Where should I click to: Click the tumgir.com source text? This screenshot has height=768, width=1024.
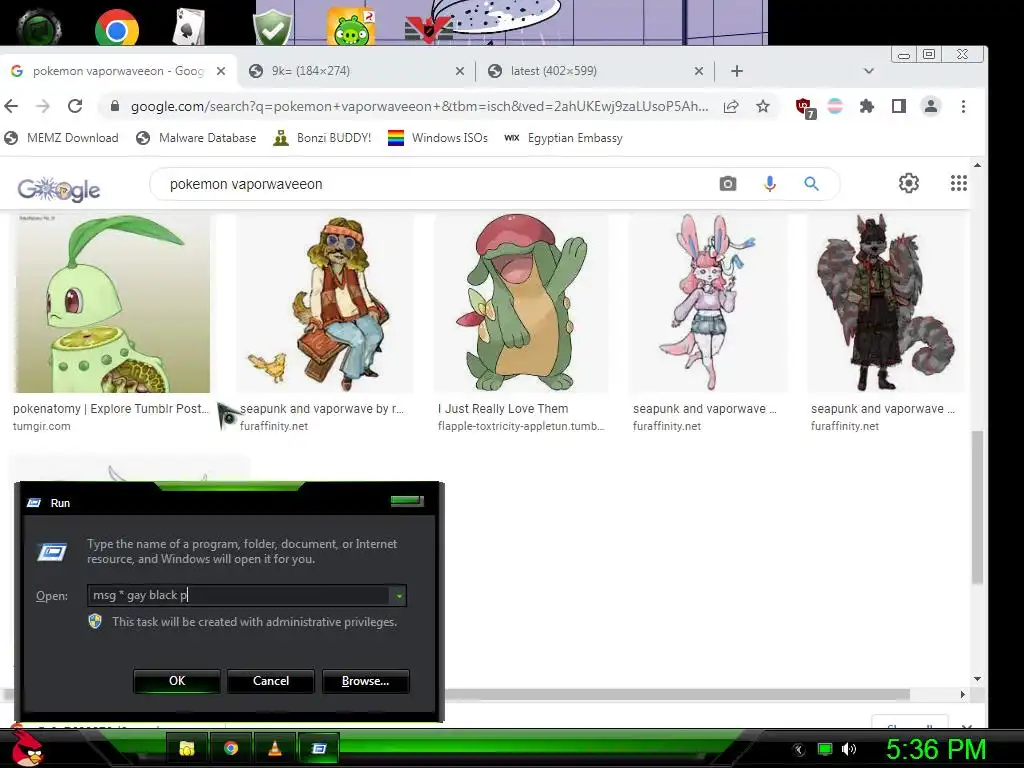click(42, 426)
